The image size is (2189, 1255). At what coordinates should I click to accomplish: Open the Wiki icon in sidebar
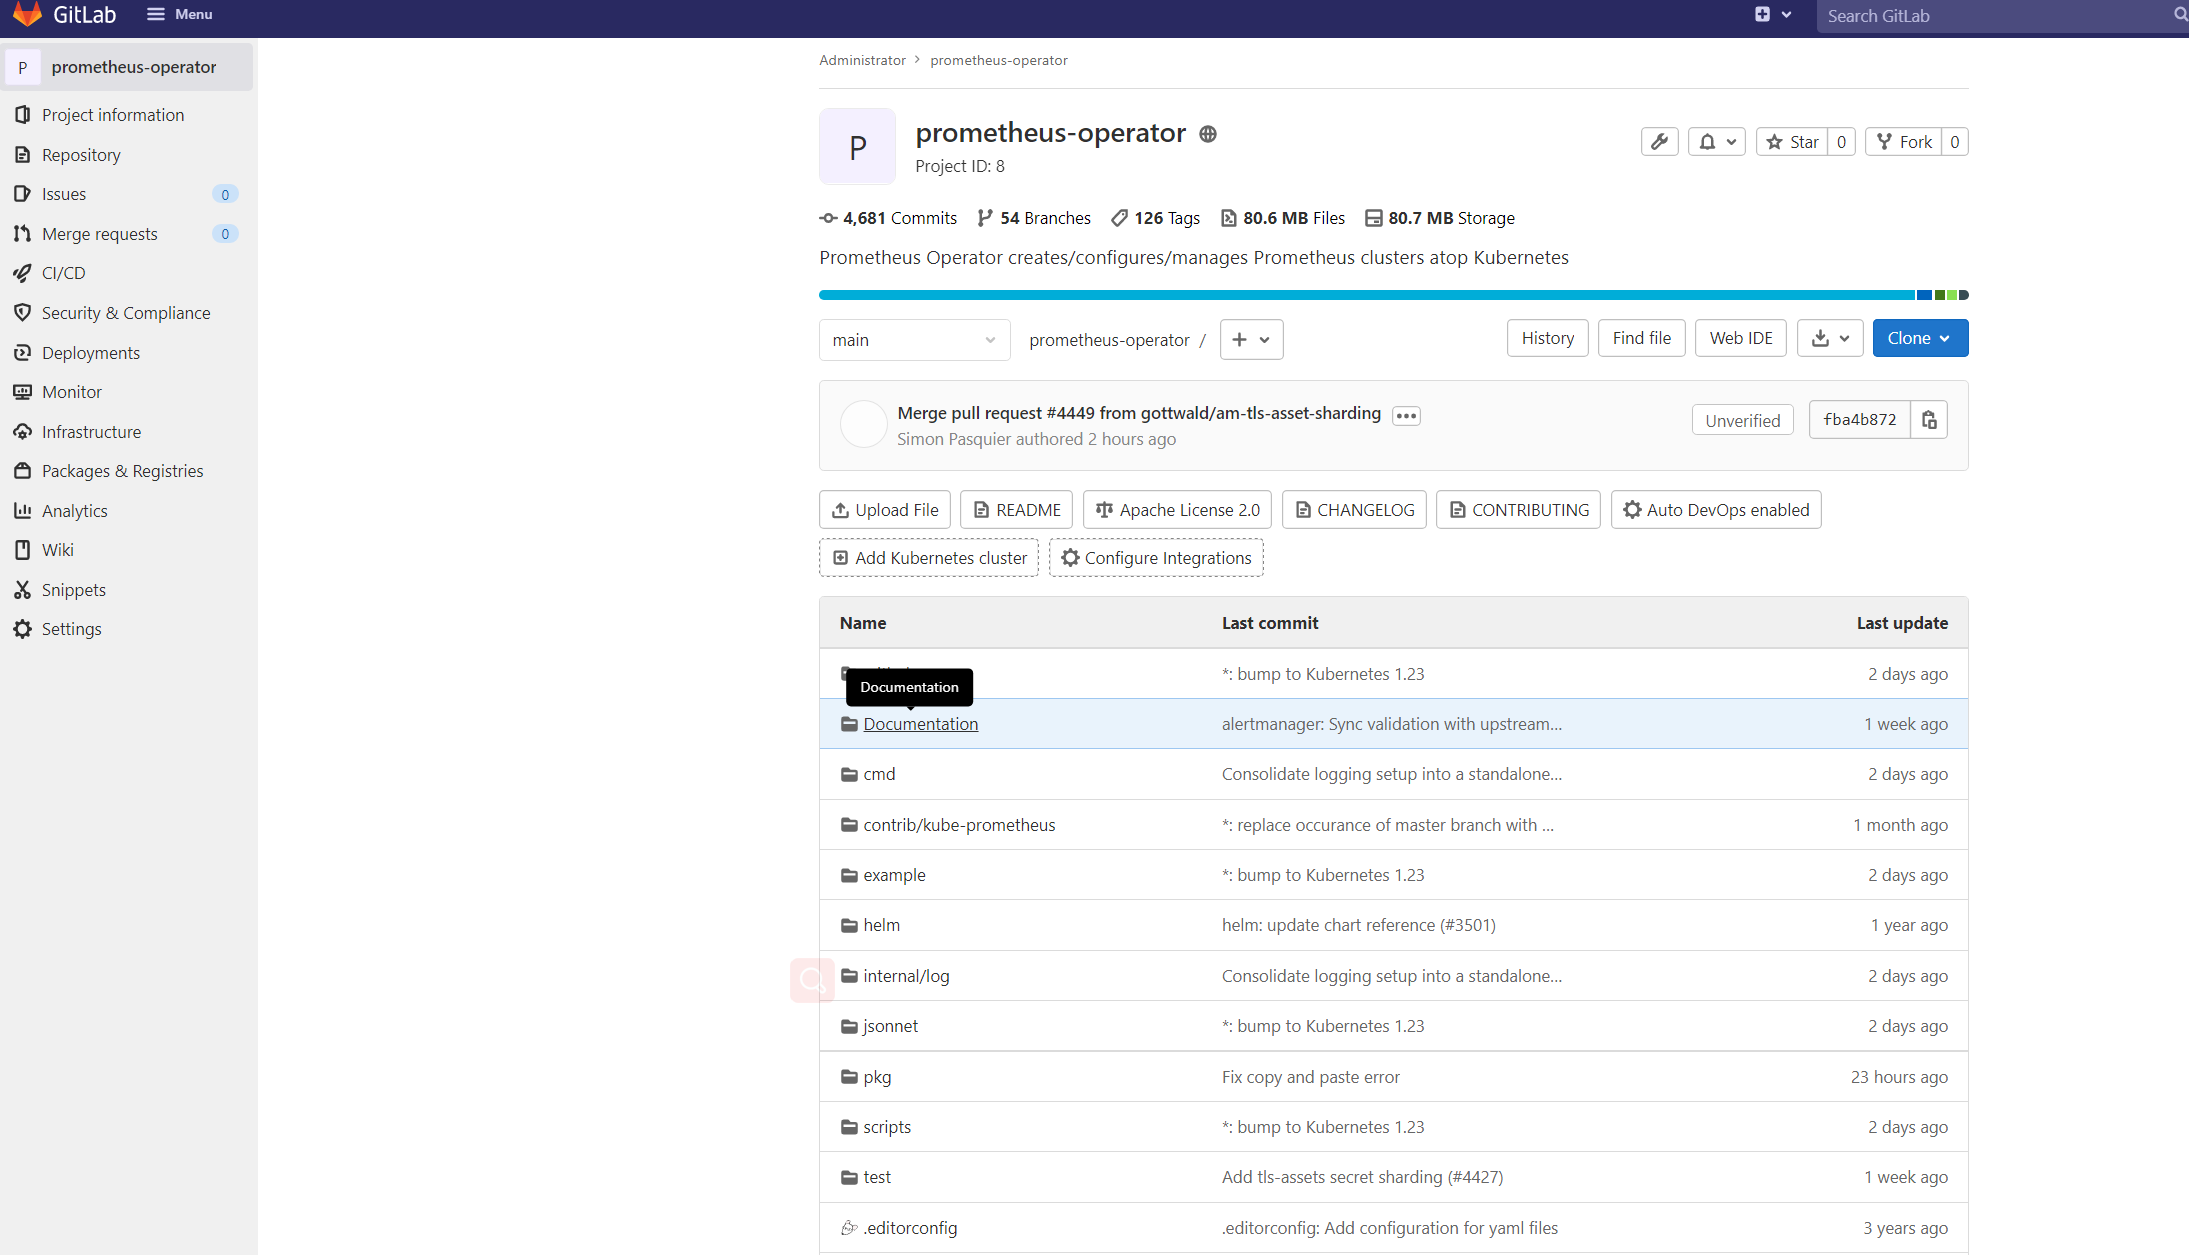22,550
